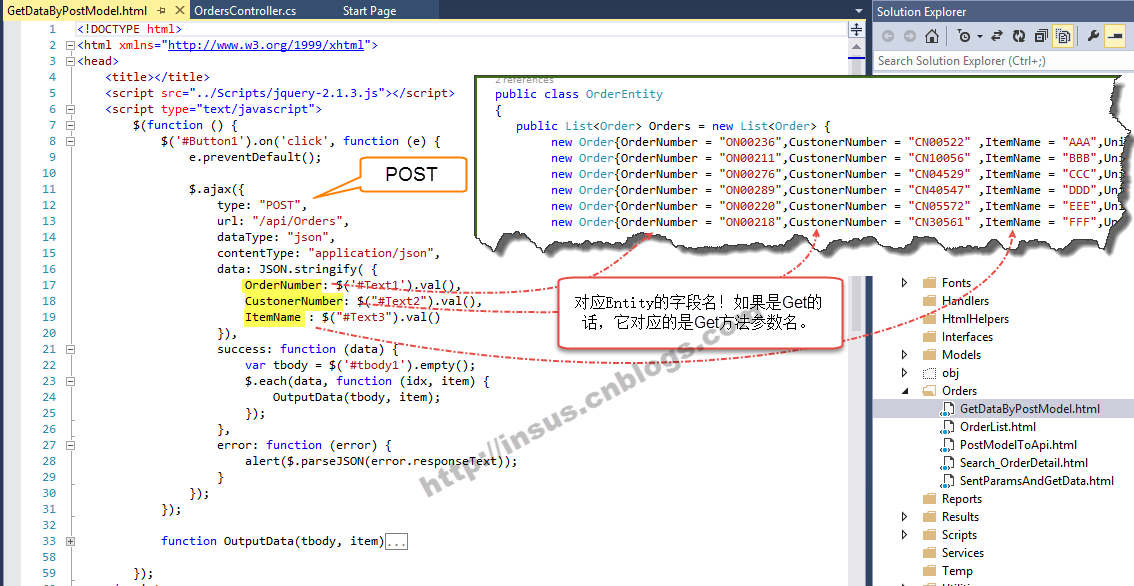Select OrderList.html file

point(997,427)
